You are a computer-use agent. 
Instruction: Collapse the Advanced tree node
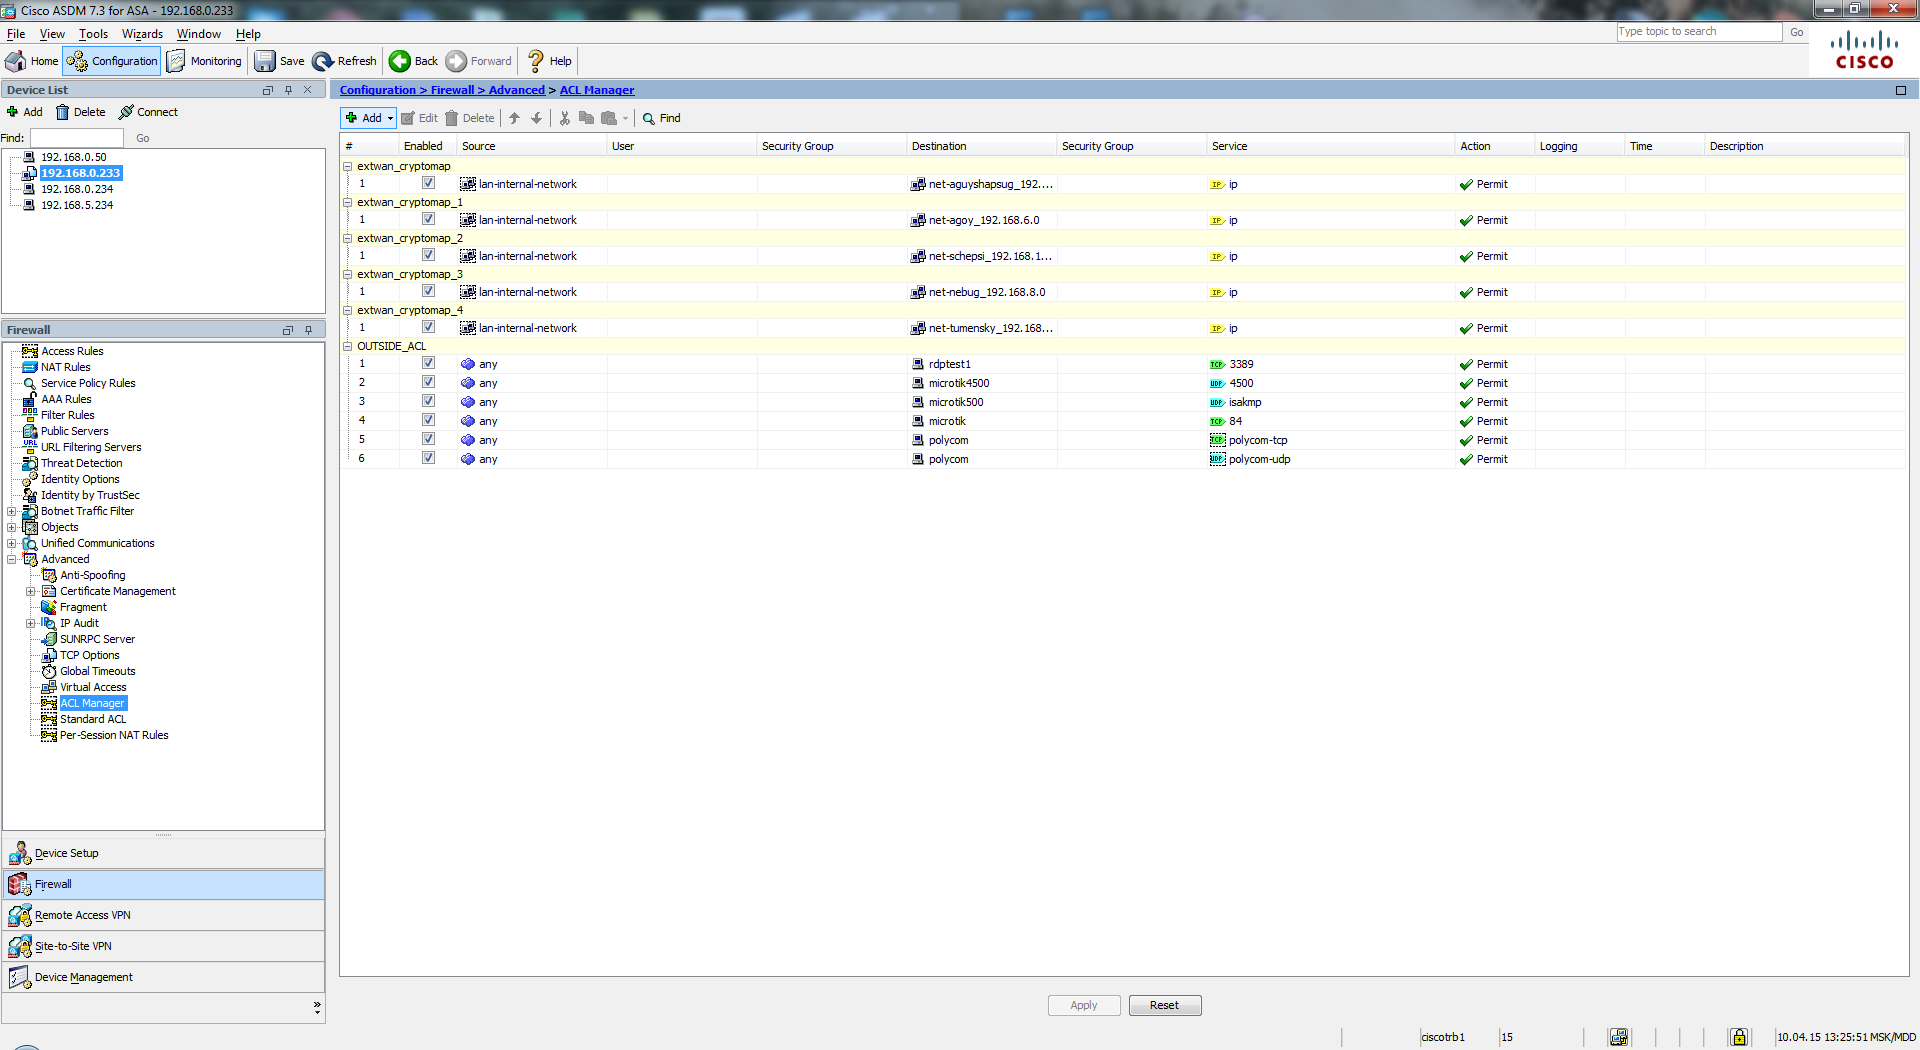(x=12, y=559)
